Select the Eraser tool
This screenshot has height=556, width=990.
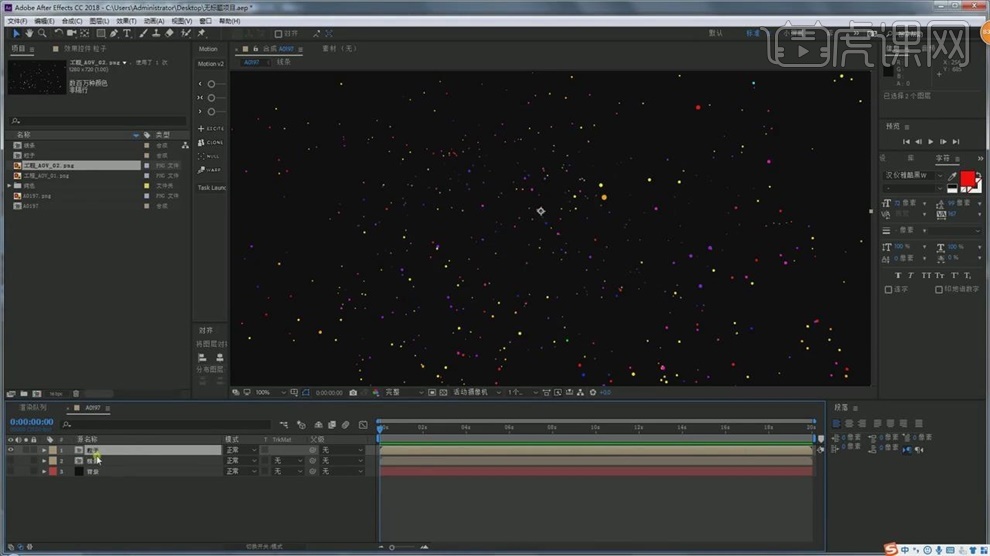169,33
